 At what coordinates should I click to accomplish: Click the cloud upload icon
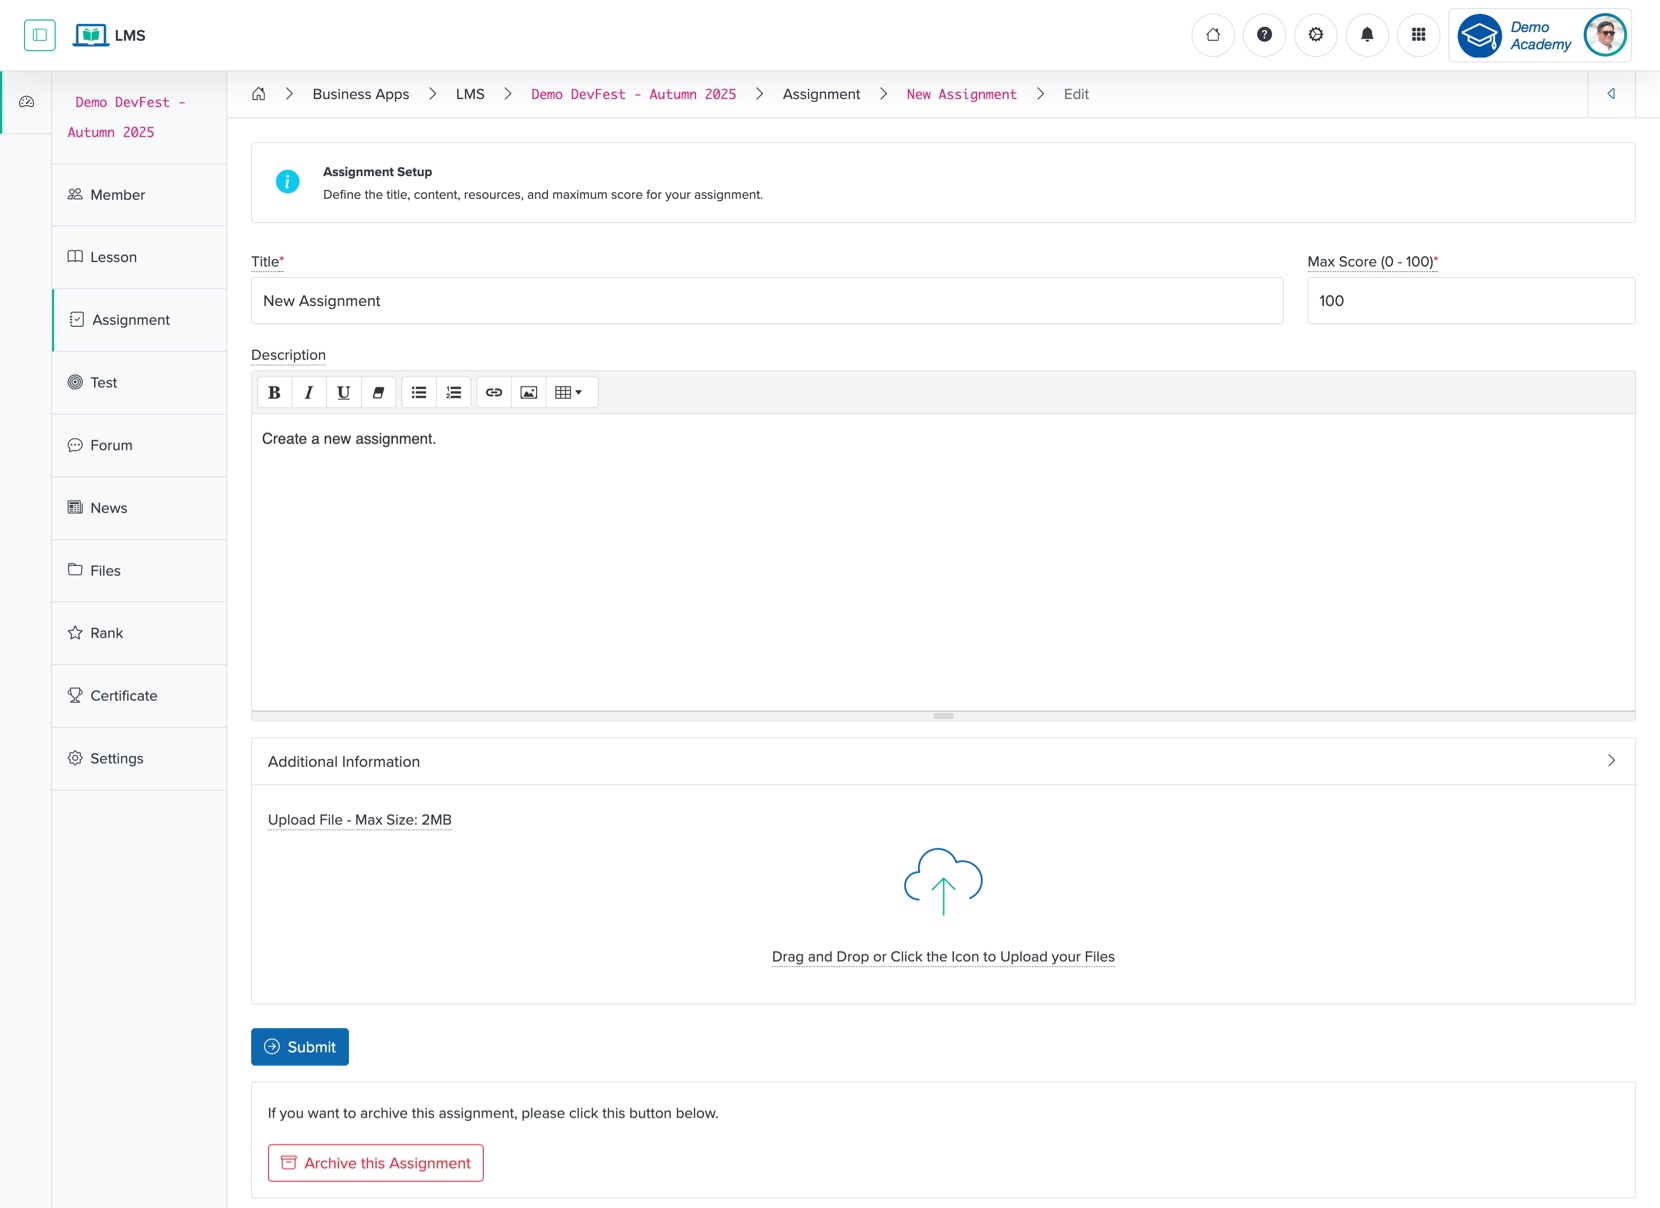942,882
